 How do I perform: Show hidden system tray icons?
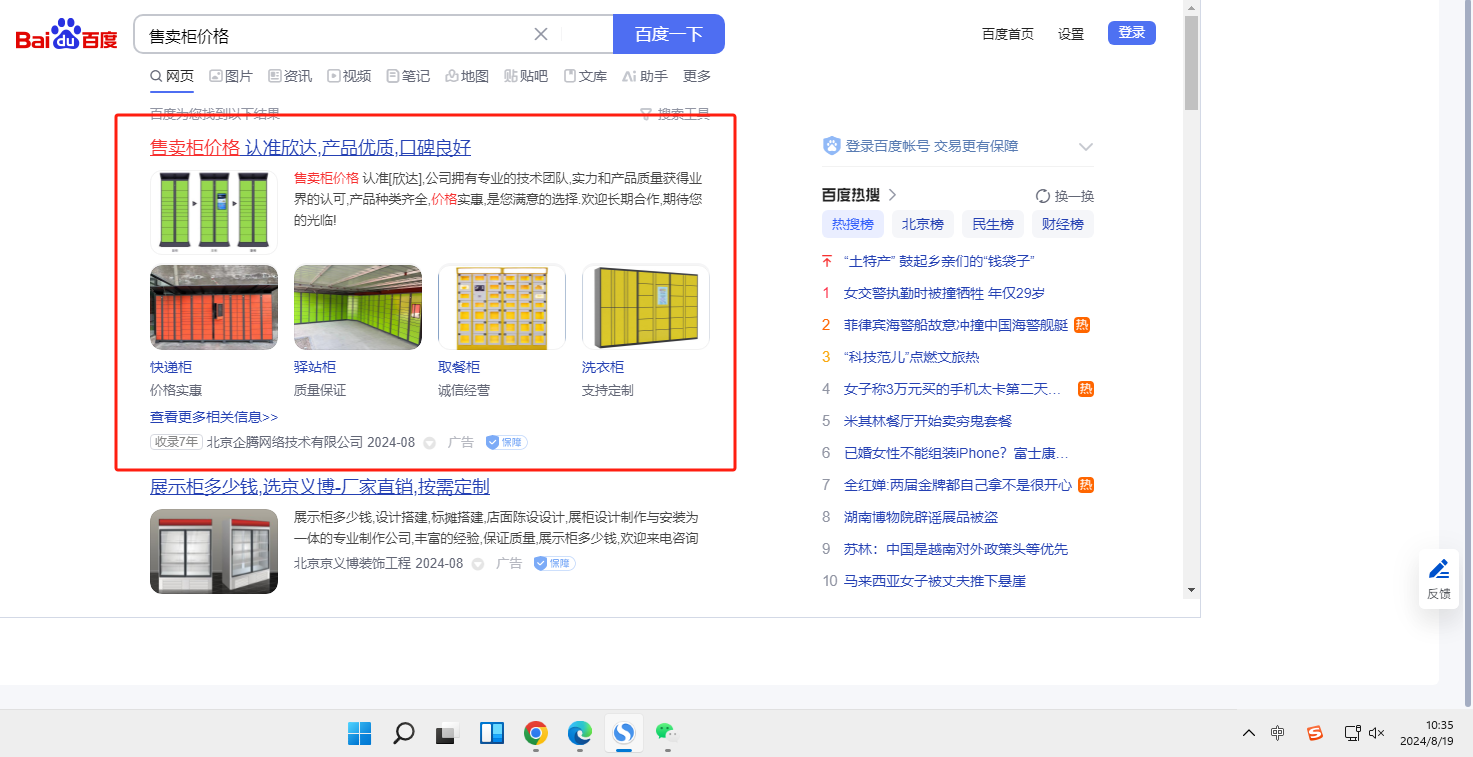point(1248,733)
